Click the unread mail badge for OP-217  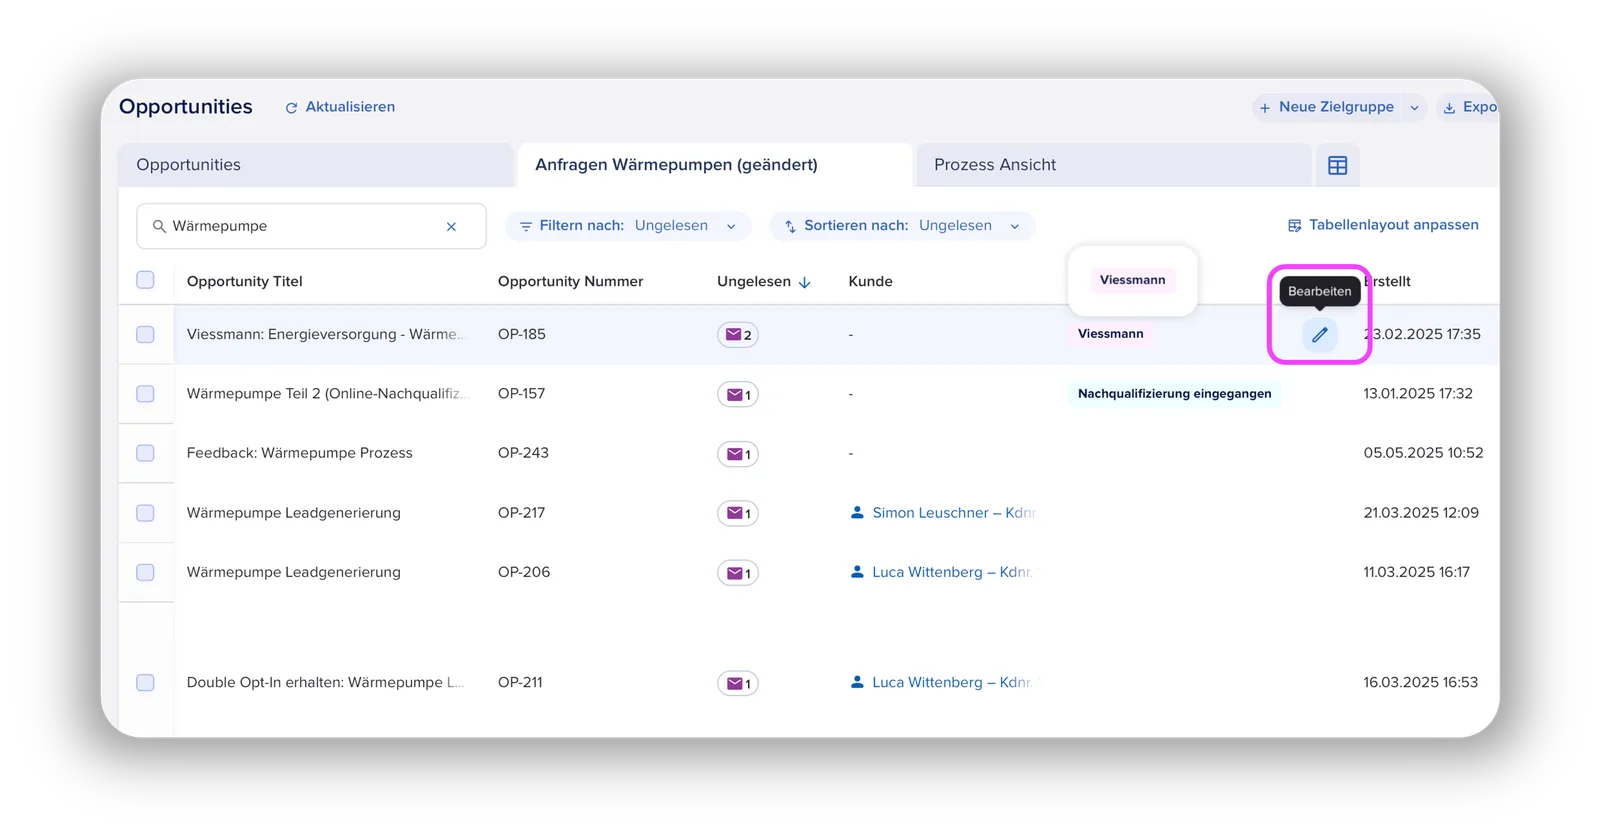point(738,514)
